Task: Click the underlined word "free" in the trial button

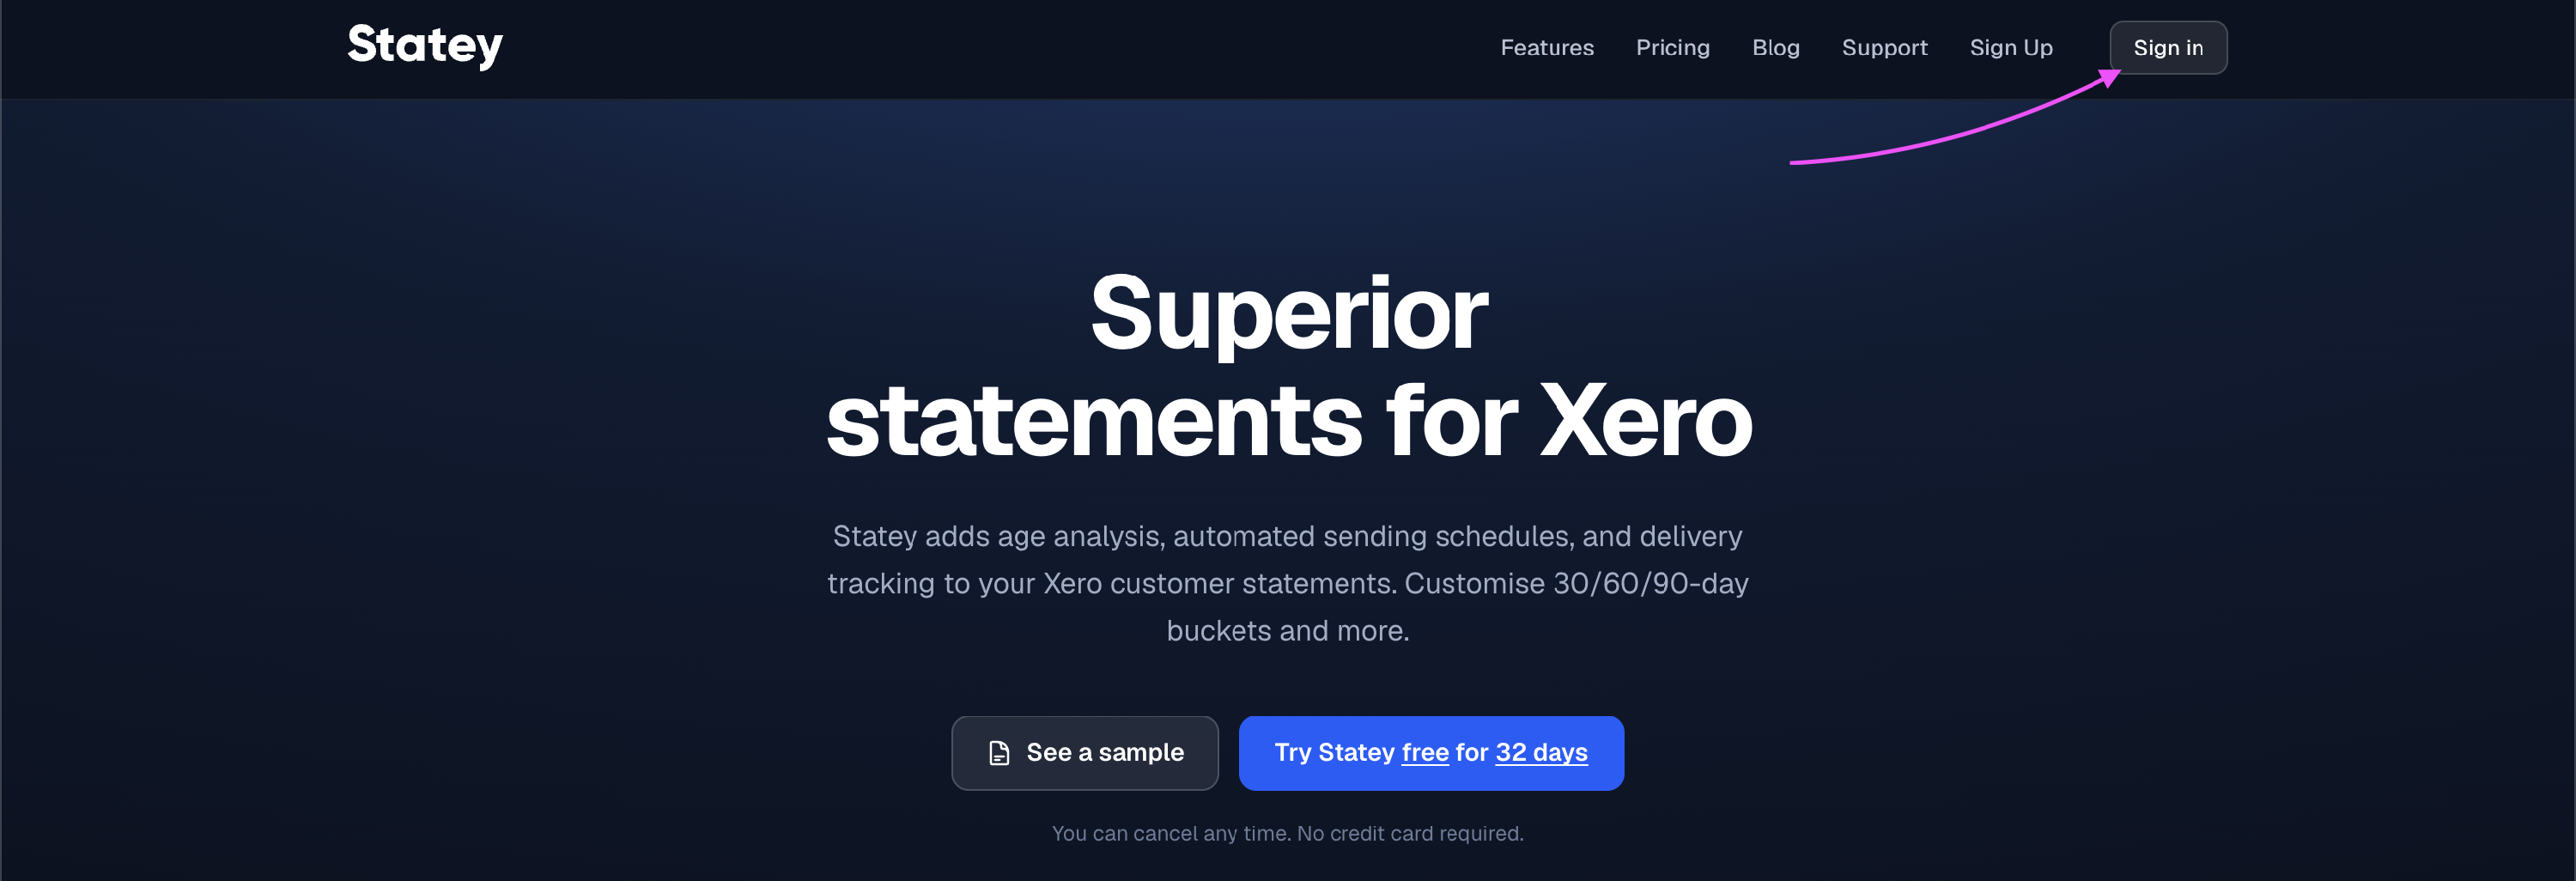Action: [1424, 753]
